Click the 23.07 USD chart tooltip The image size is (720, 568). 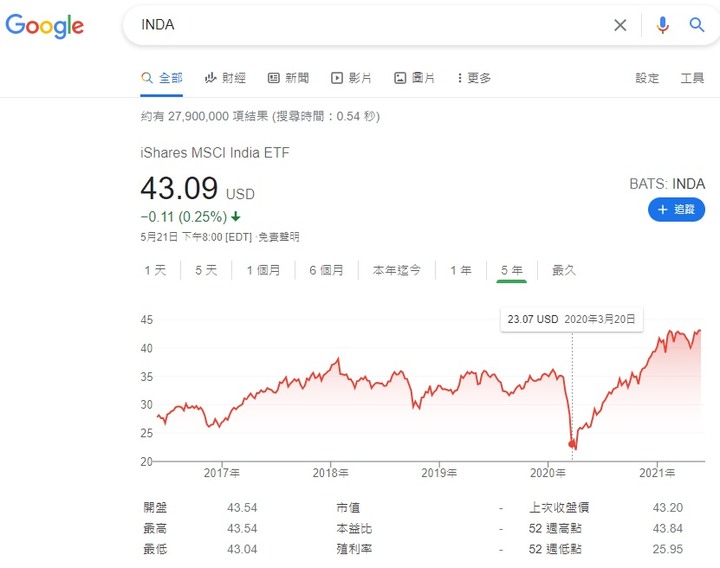click(x=572, y=319)
